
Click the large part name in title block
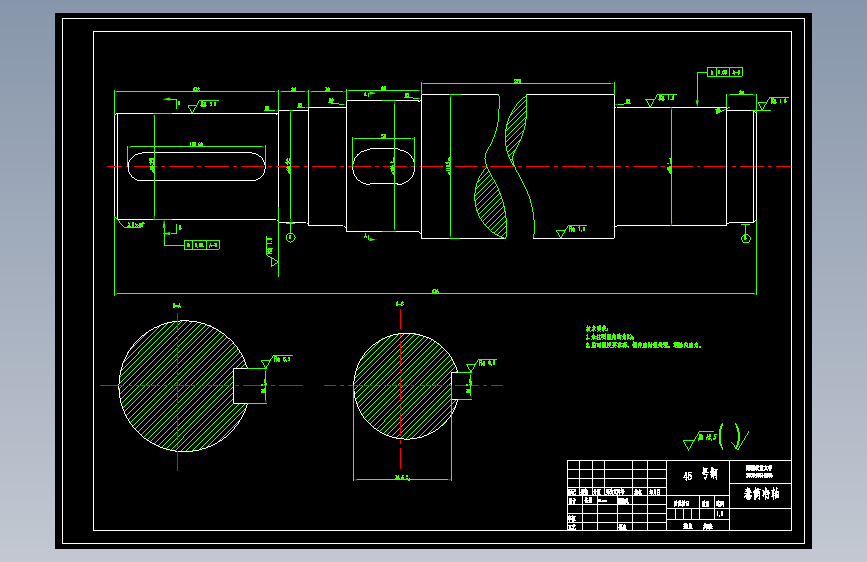[x=761, y=493]
